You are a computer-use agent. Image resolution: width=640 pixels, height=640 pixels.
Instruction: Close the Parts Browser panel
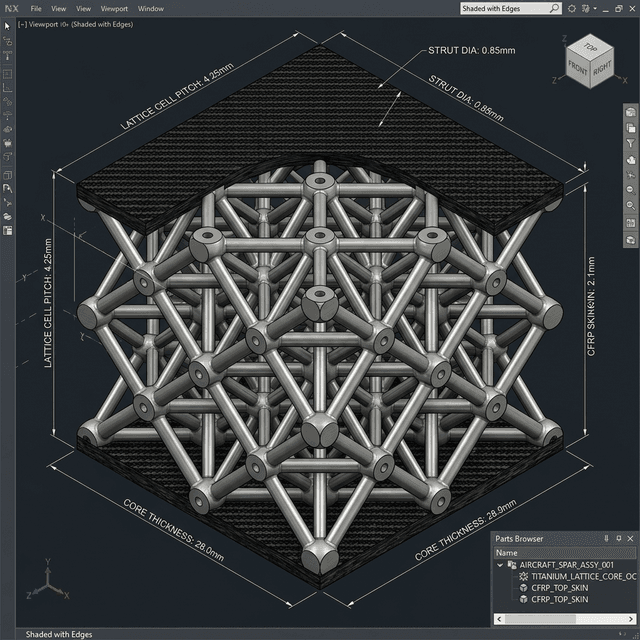coord(631,538)
